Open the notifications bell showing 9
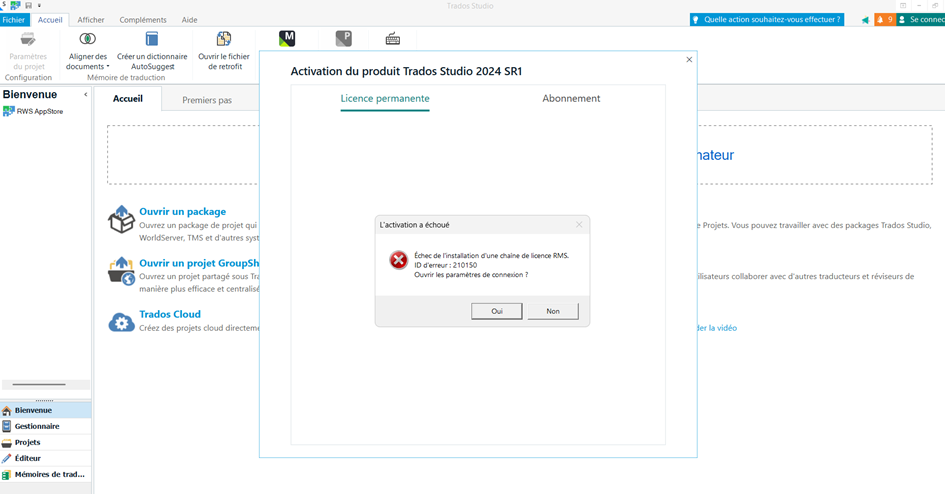945x494 pixels. [884, 19]
